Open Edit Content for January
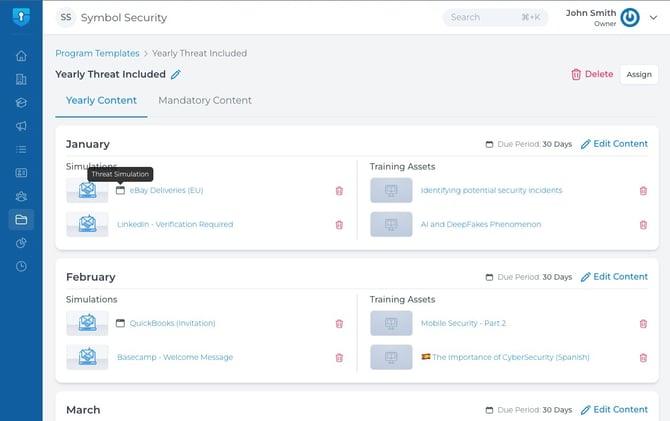Screen dimensions: 670x421 (x=614, y=144)
